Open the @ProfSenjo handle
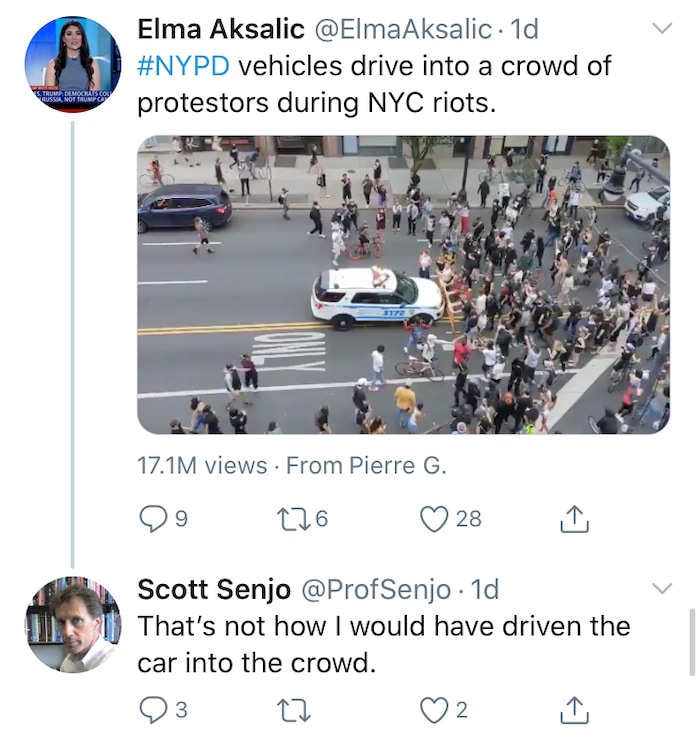 [375, 589]
